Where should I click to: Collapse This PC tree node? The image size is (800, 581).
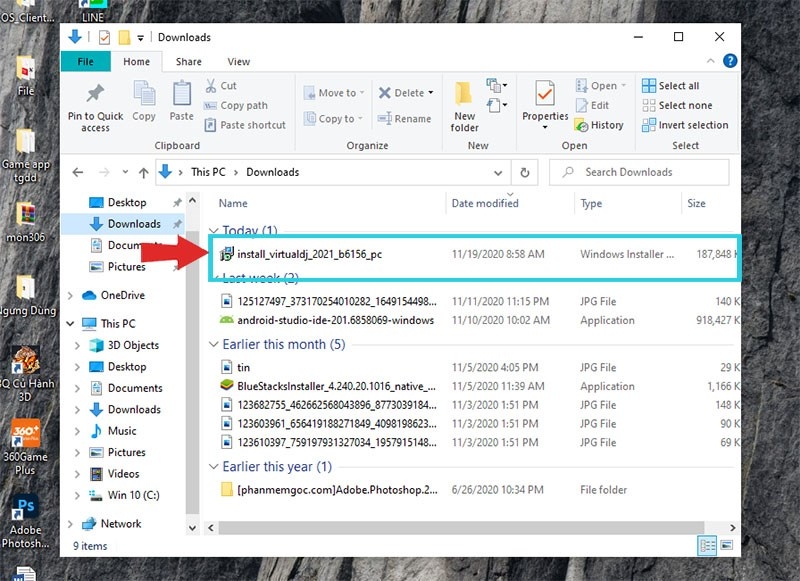click(70, 323)
